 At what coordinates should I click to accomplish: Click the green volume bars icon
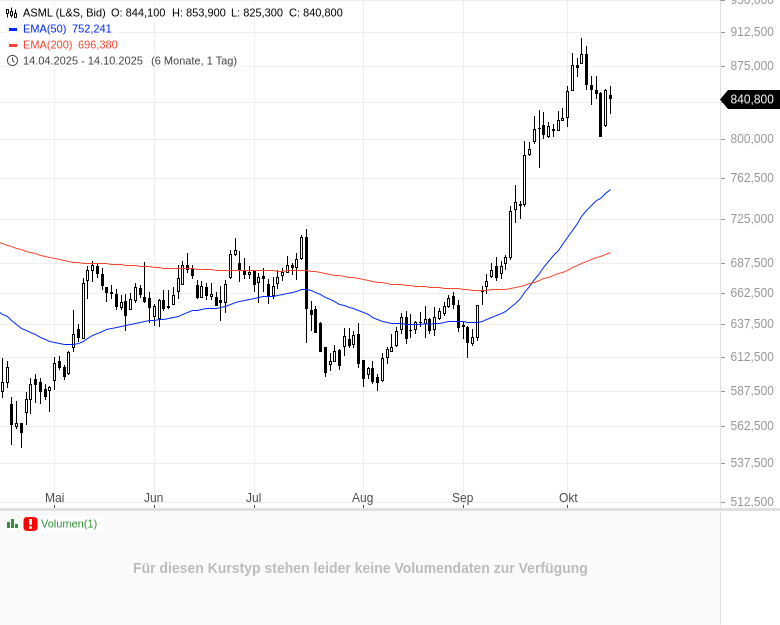coord(12,524)
